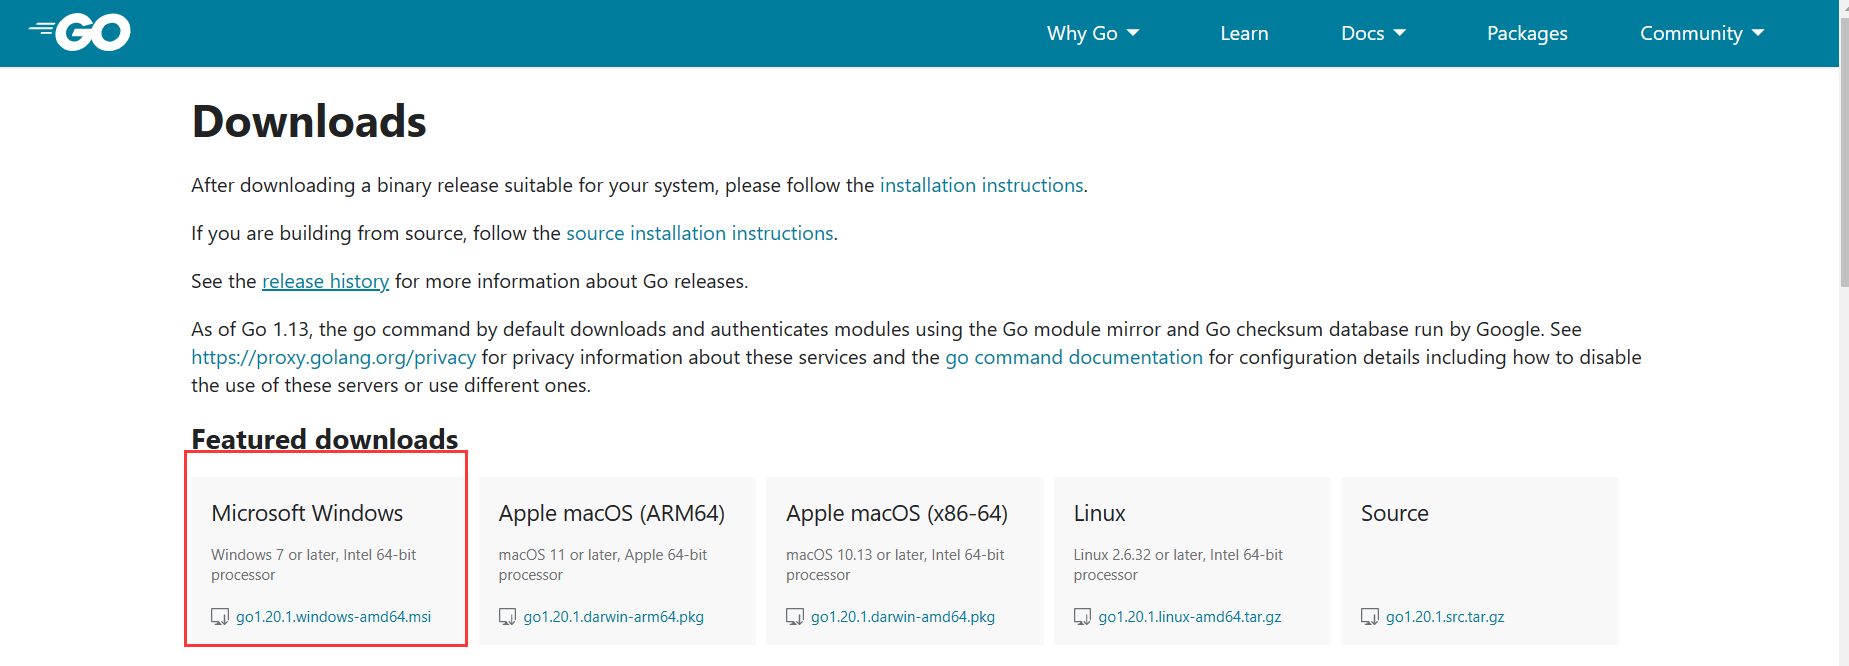Viewport: 1849px width, 666px height.
Task: Open the installation instructions link
Action: click(x=981, y=185)
